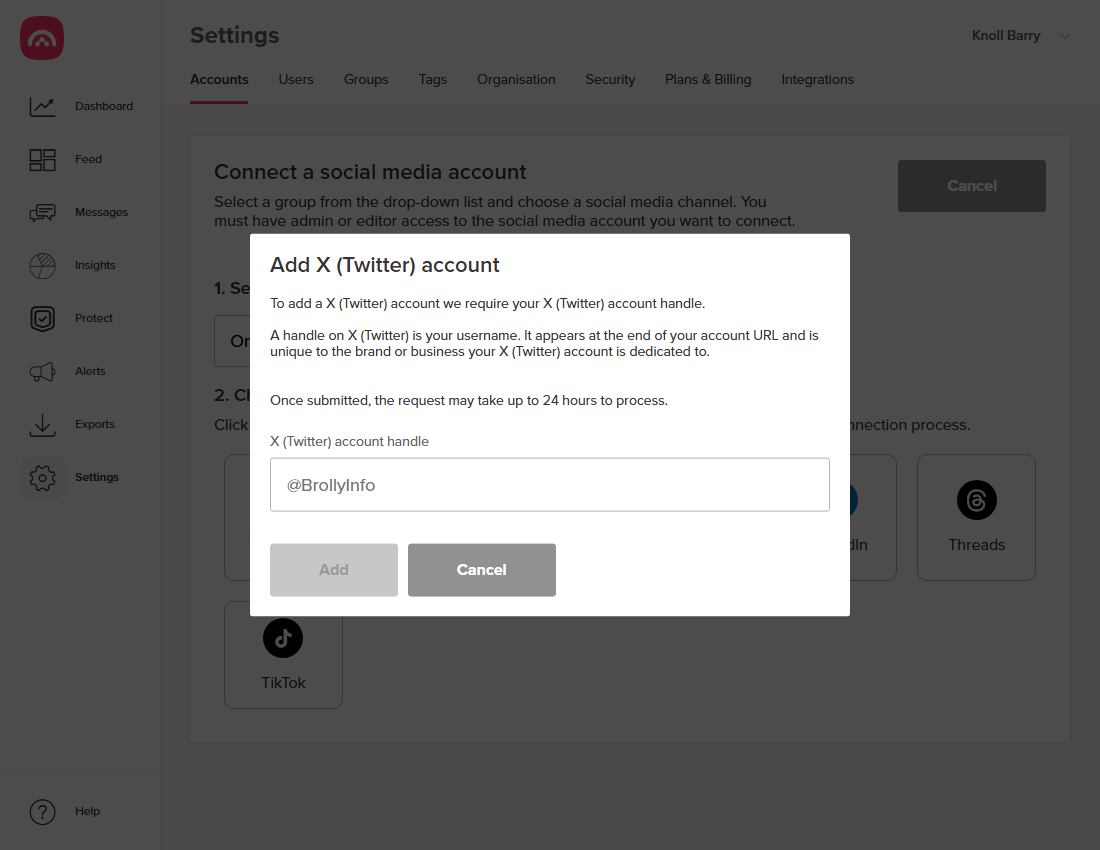Click the Threads card label

(x=976, y=545)
